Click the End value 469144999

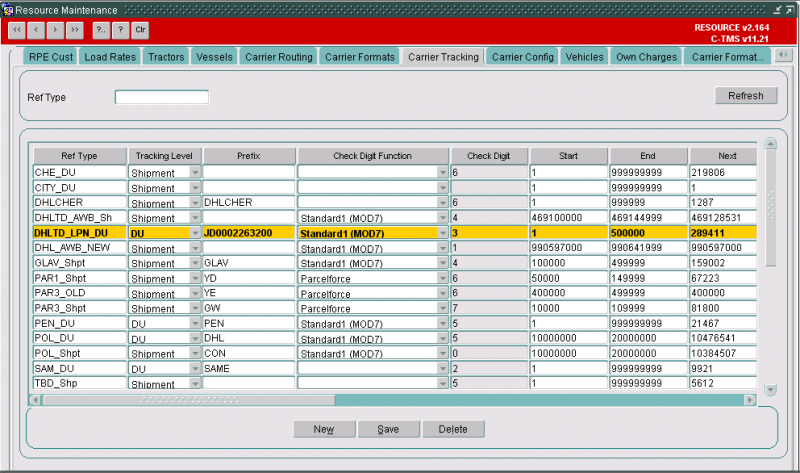[648, 217]
